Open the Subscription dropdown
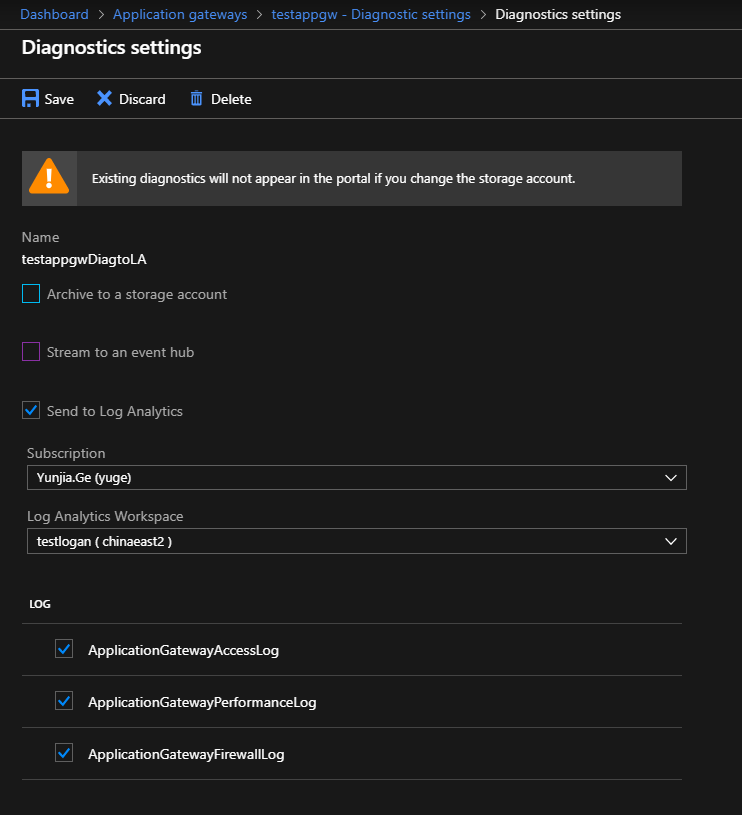 click(356, 478)
